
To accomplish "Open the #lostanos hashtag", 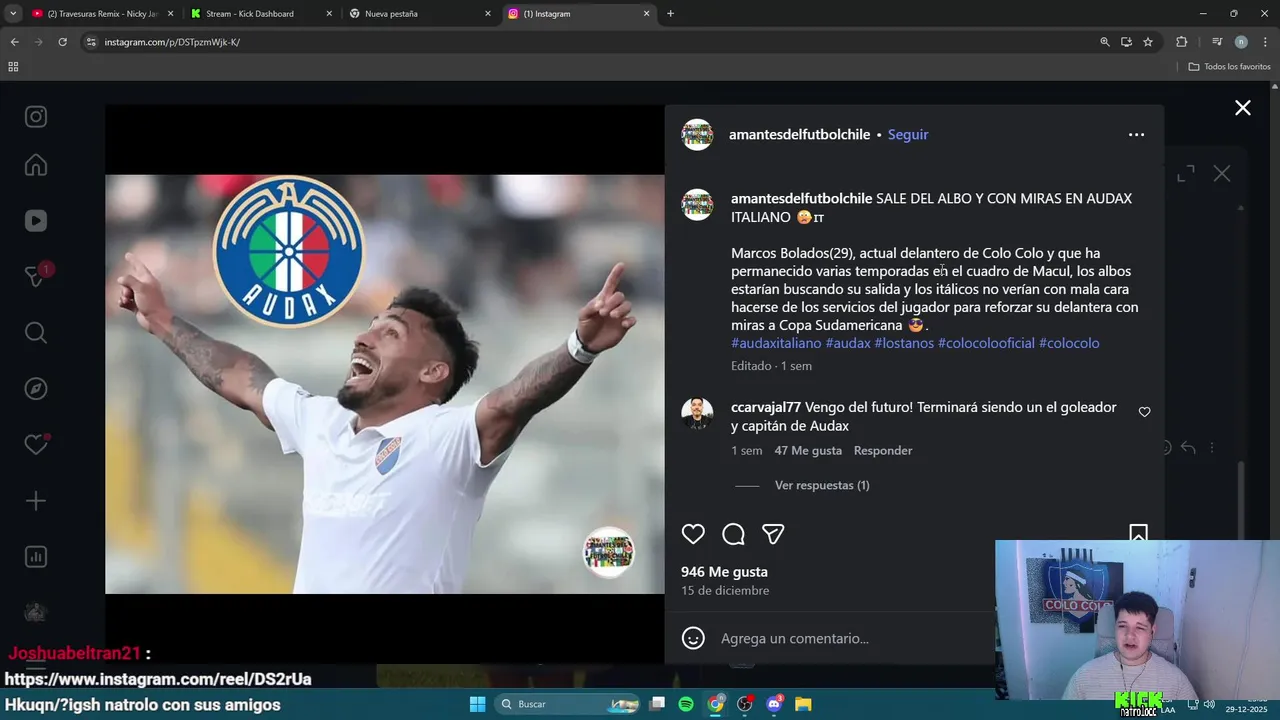I will coord(904,343).
